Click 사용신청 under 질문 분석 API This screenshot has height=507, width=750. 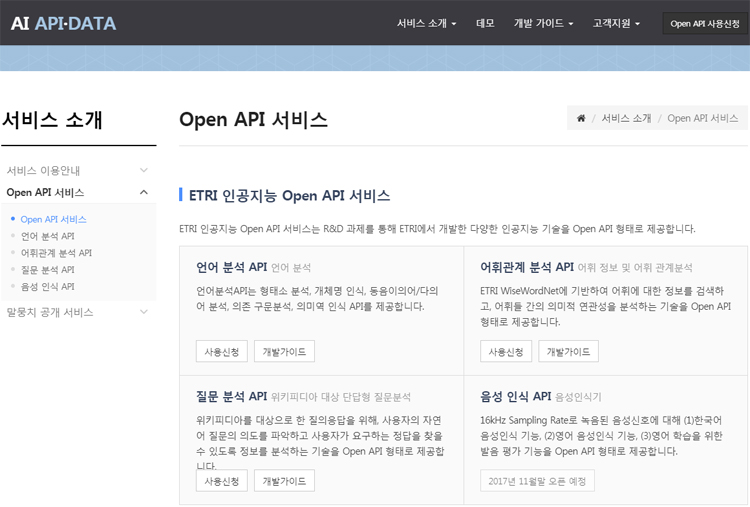point(221,481)
